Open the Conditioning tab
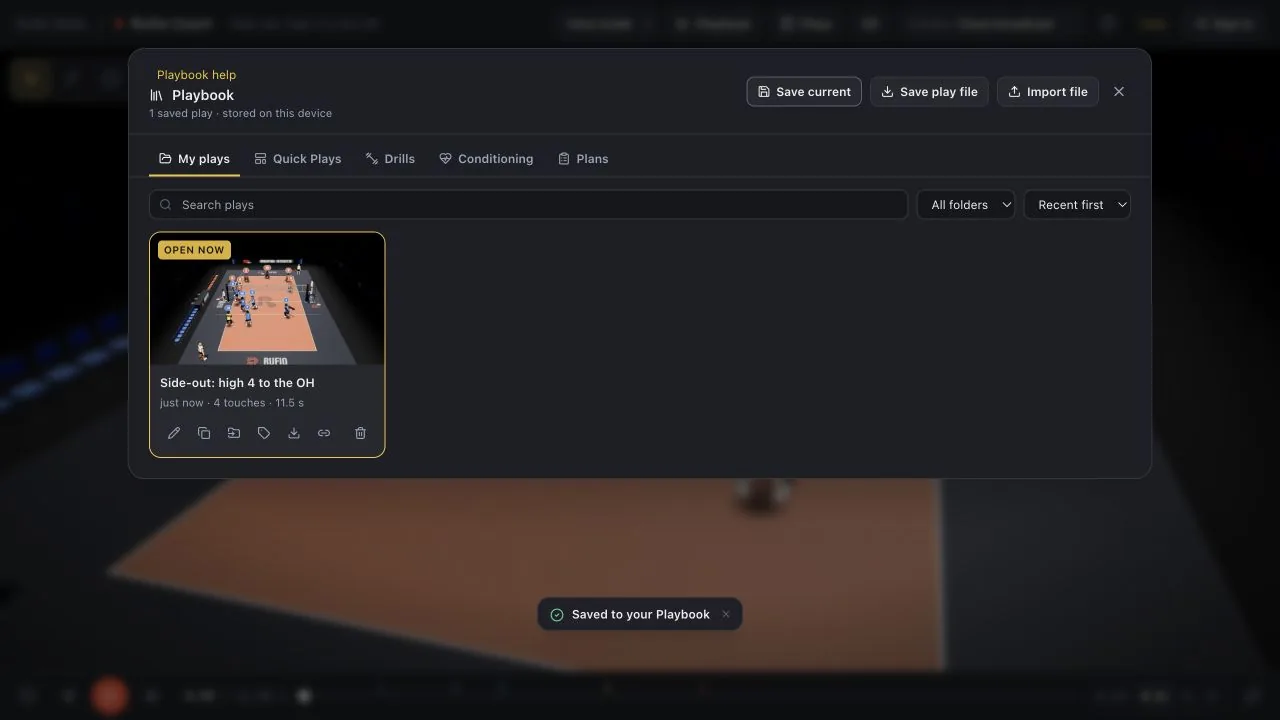1280x720 pixels. [486, 159]
